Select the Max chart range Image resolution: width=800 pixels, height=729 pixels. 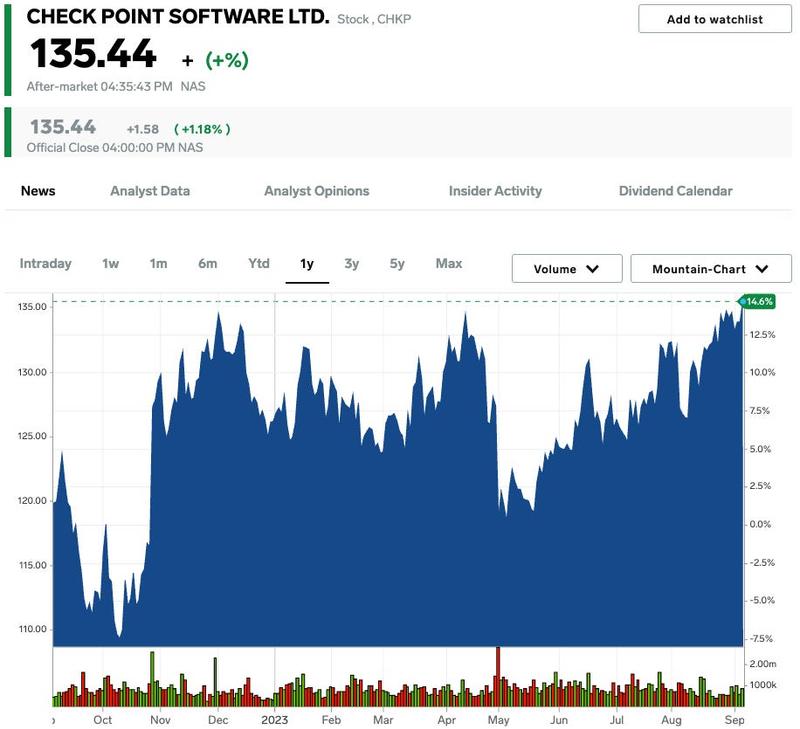point(448,263)
